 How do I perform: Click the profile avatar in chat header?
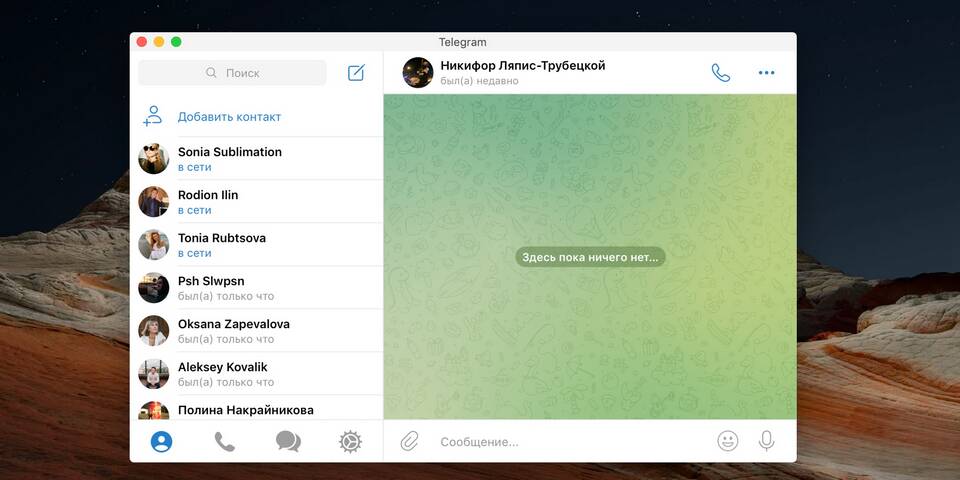click(x=418, y=73)
